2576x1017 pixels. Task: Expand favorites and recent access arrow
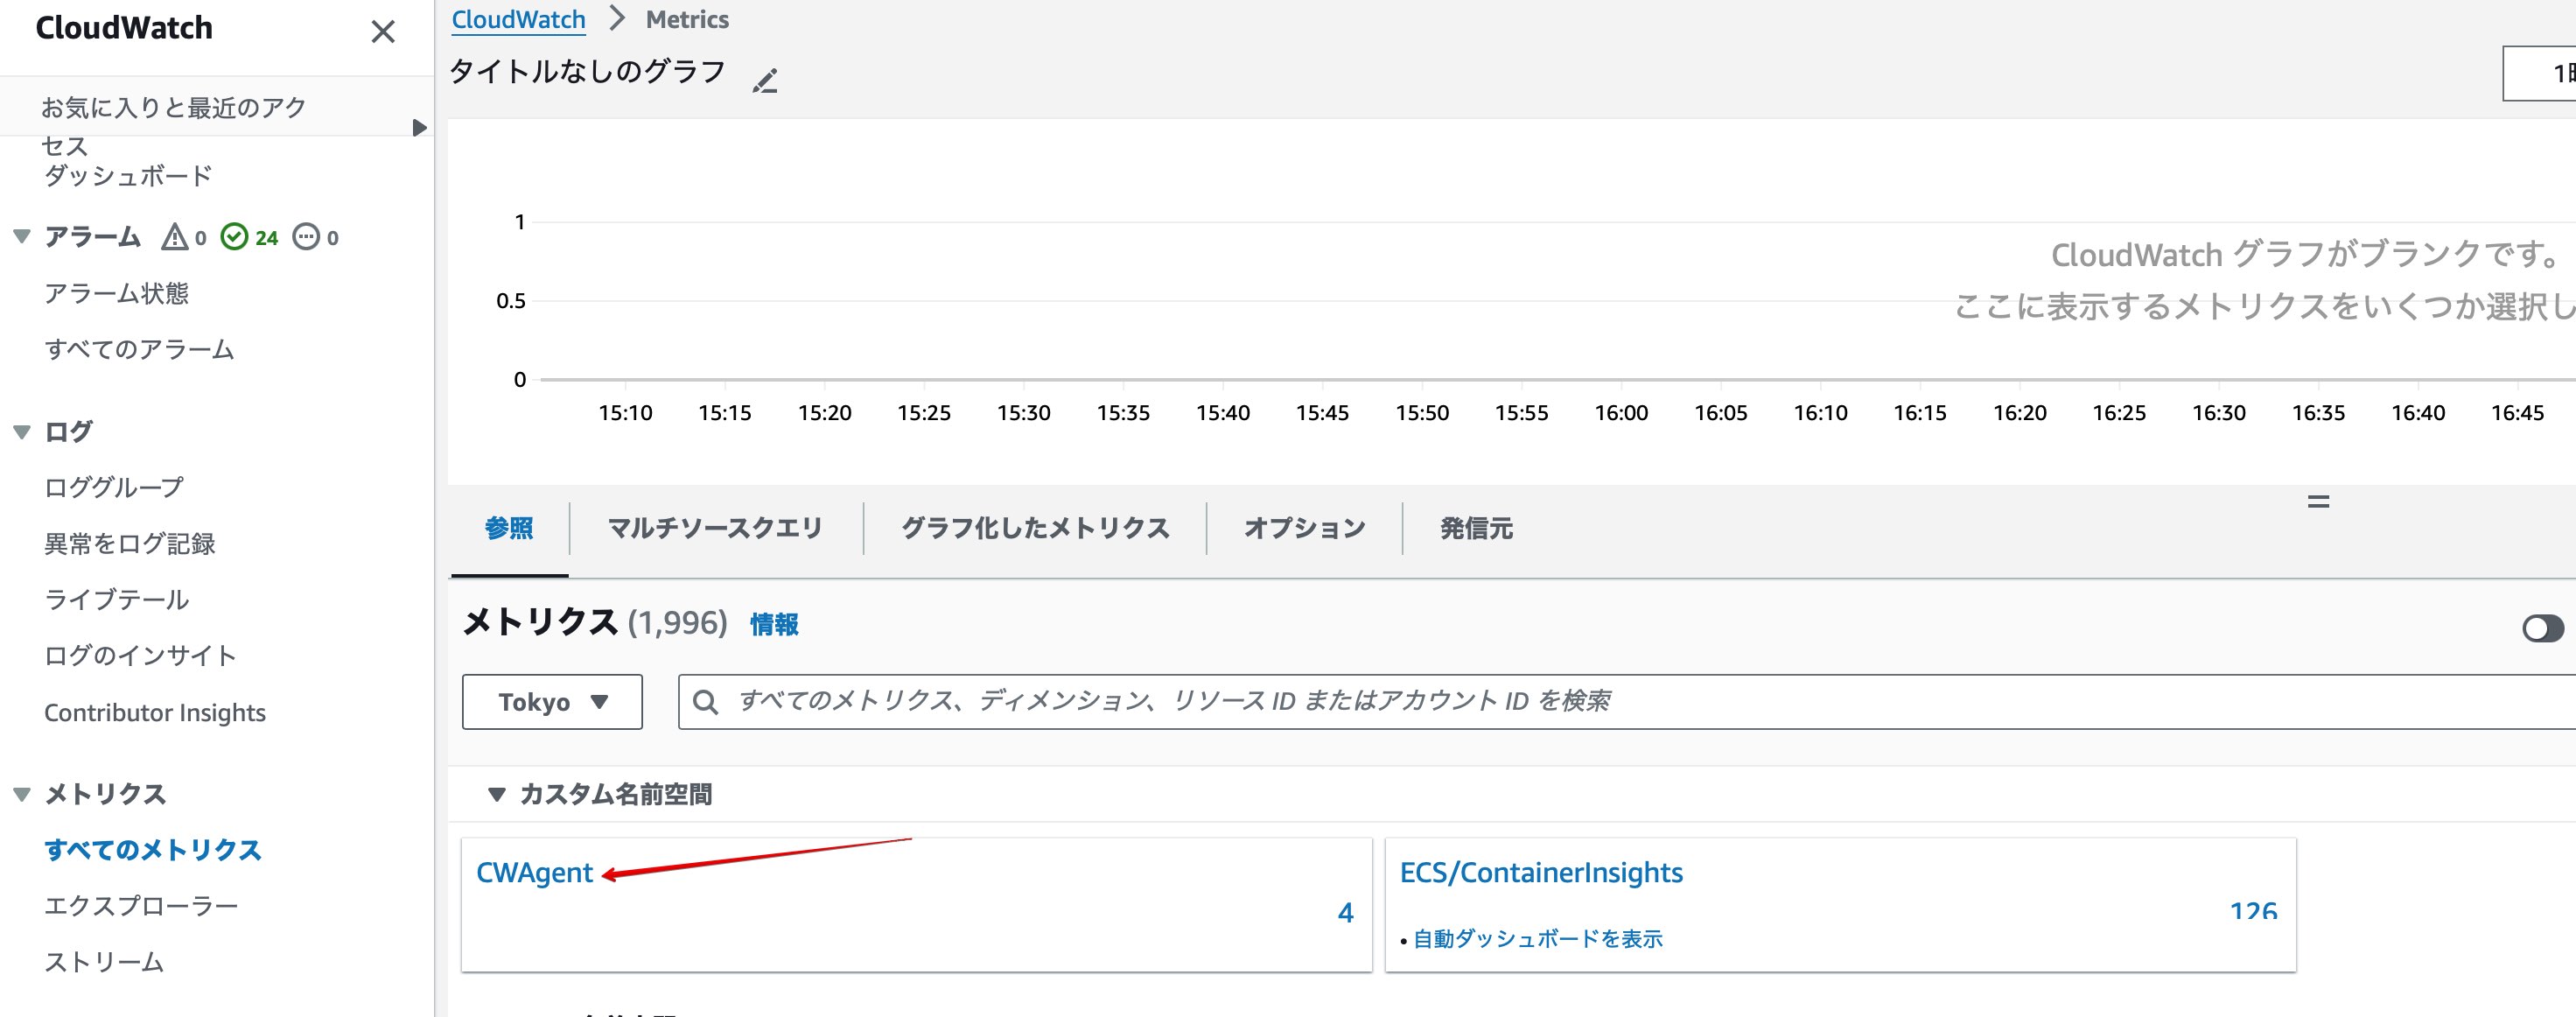coord(419,128)
